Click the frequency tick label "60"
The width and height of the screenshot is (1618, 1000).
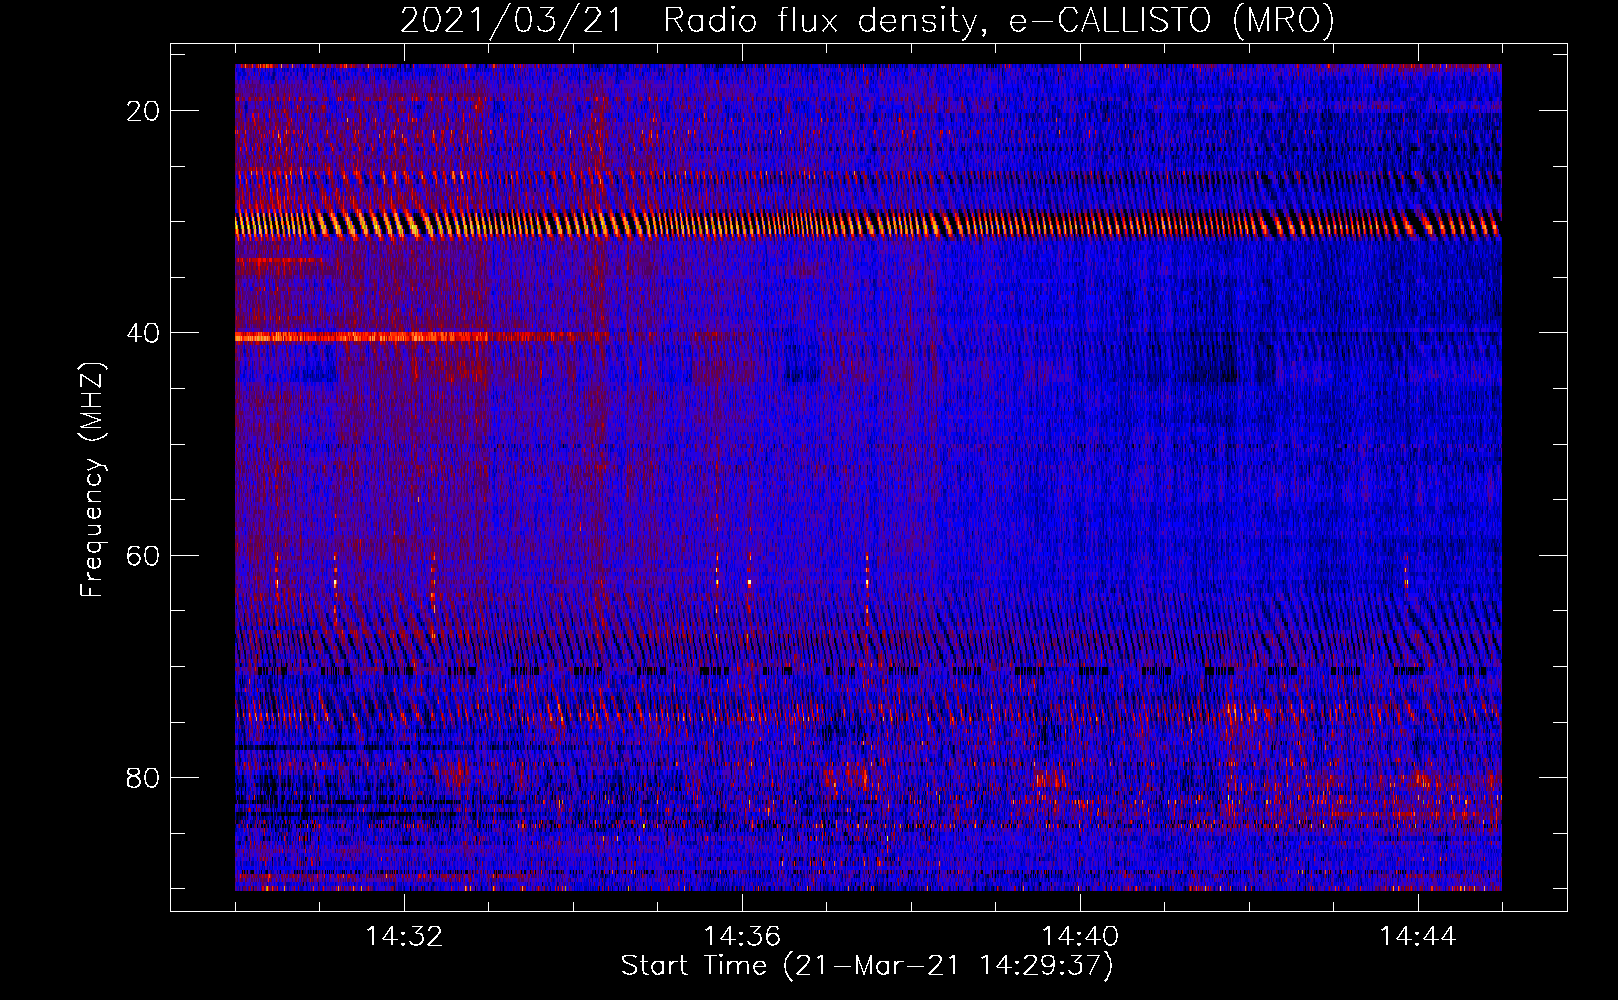tap(143, 556)
